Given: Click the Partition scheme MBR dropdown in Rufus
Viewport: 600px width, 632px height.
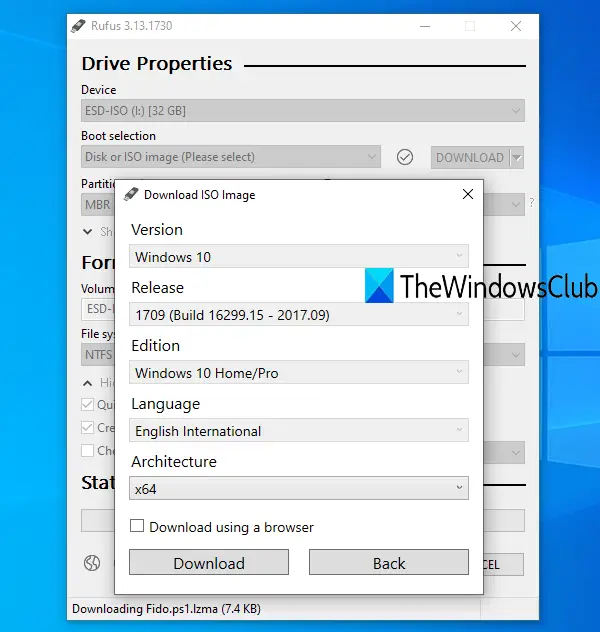Looking at the screenshot, I should pos(98,204).
